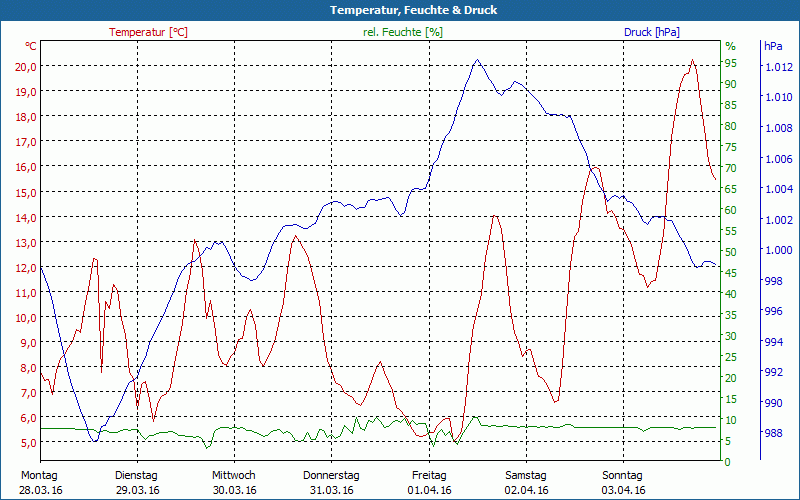Select the blue Druck [hPa] legend label

click(x=651, y=32)
